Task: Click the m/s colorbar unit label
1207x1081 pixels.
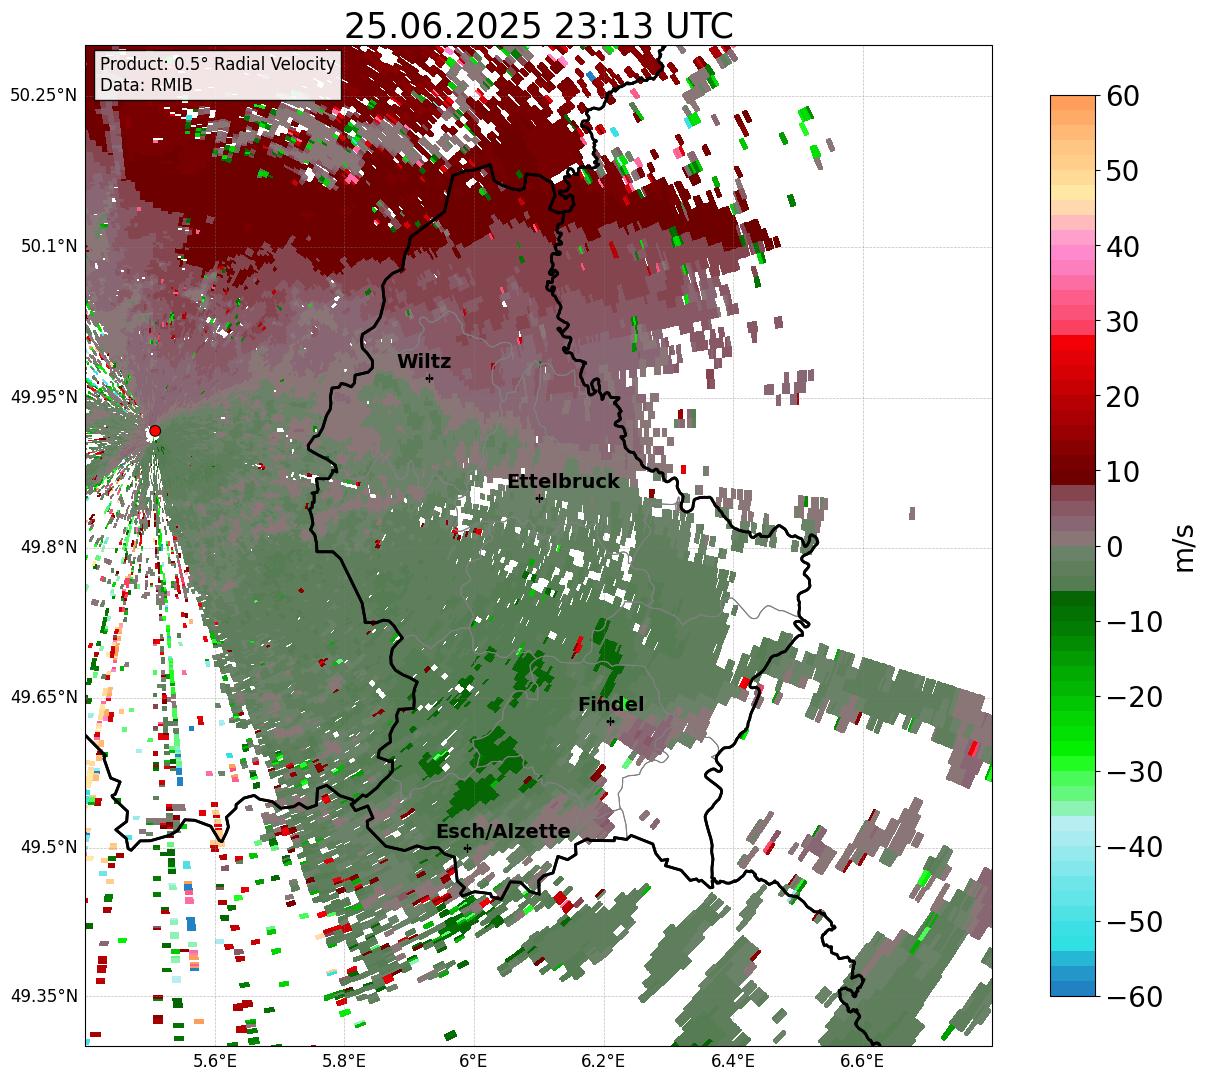Action: point(1185,547)
